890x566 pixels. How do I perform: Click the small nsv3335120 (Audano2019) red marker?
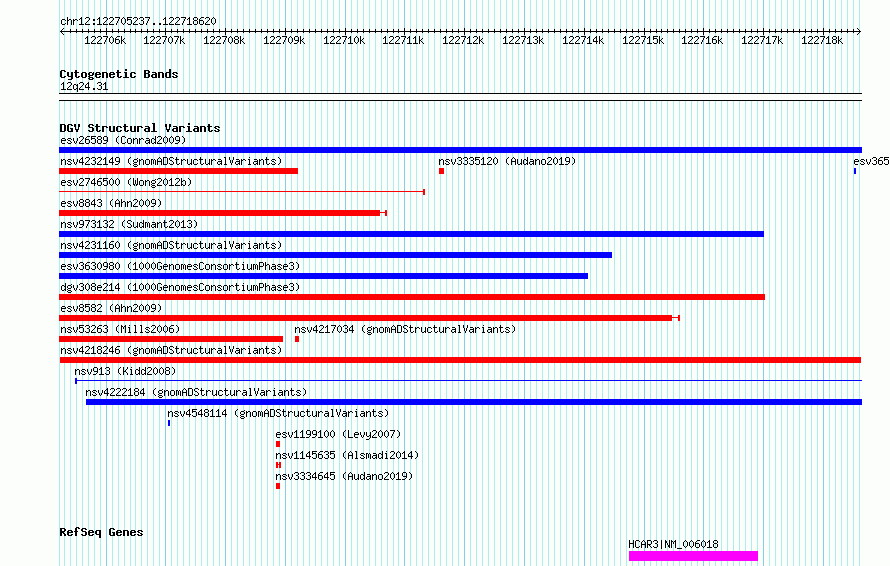441,171
